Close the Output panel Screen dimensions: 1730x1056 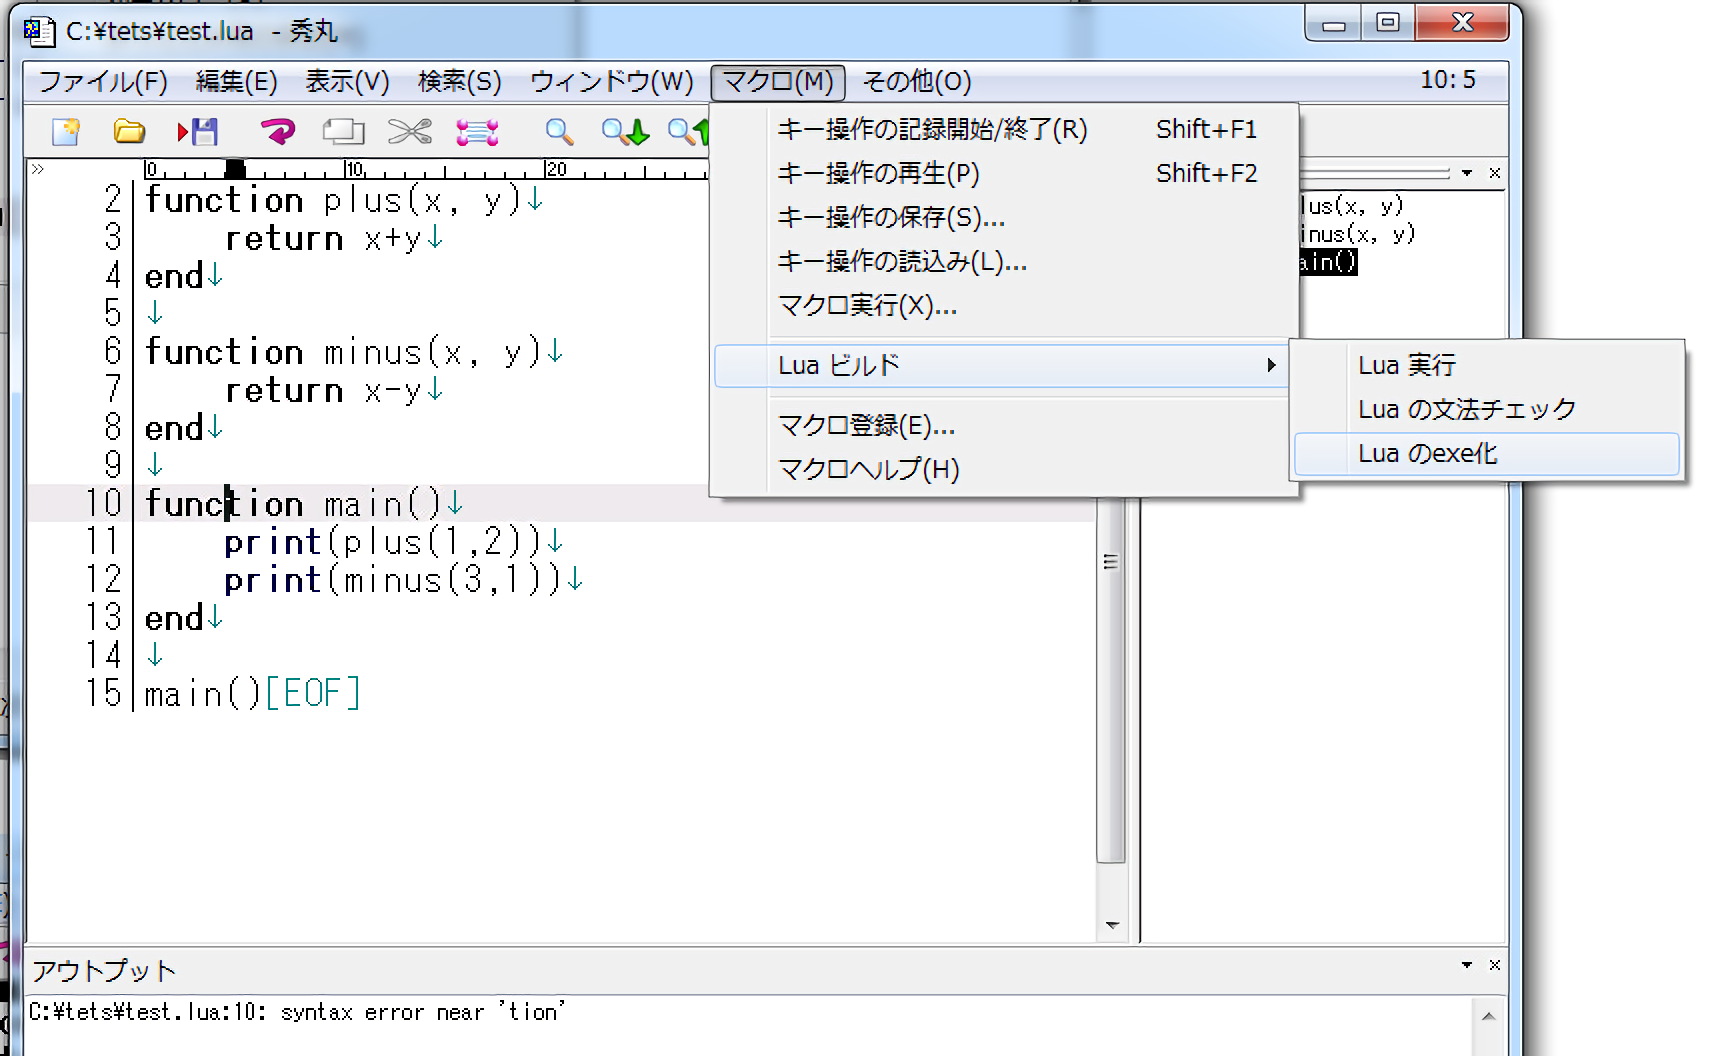click(x=1494, y=965)
